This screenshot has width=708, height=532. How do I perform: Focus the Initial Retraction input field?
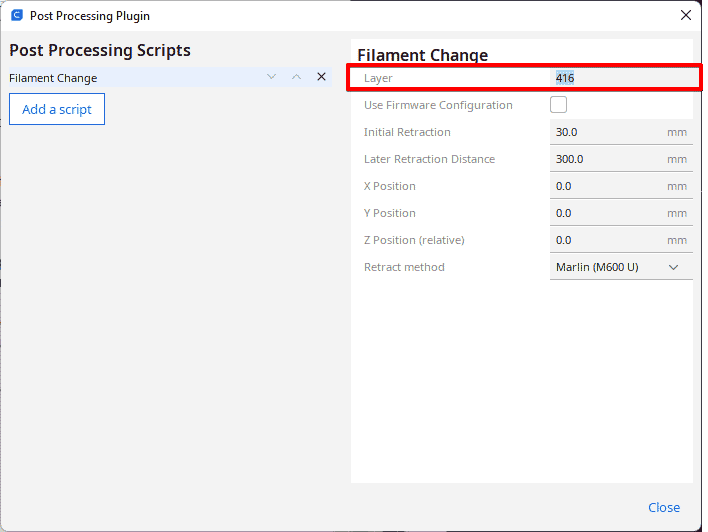(621, 132)
